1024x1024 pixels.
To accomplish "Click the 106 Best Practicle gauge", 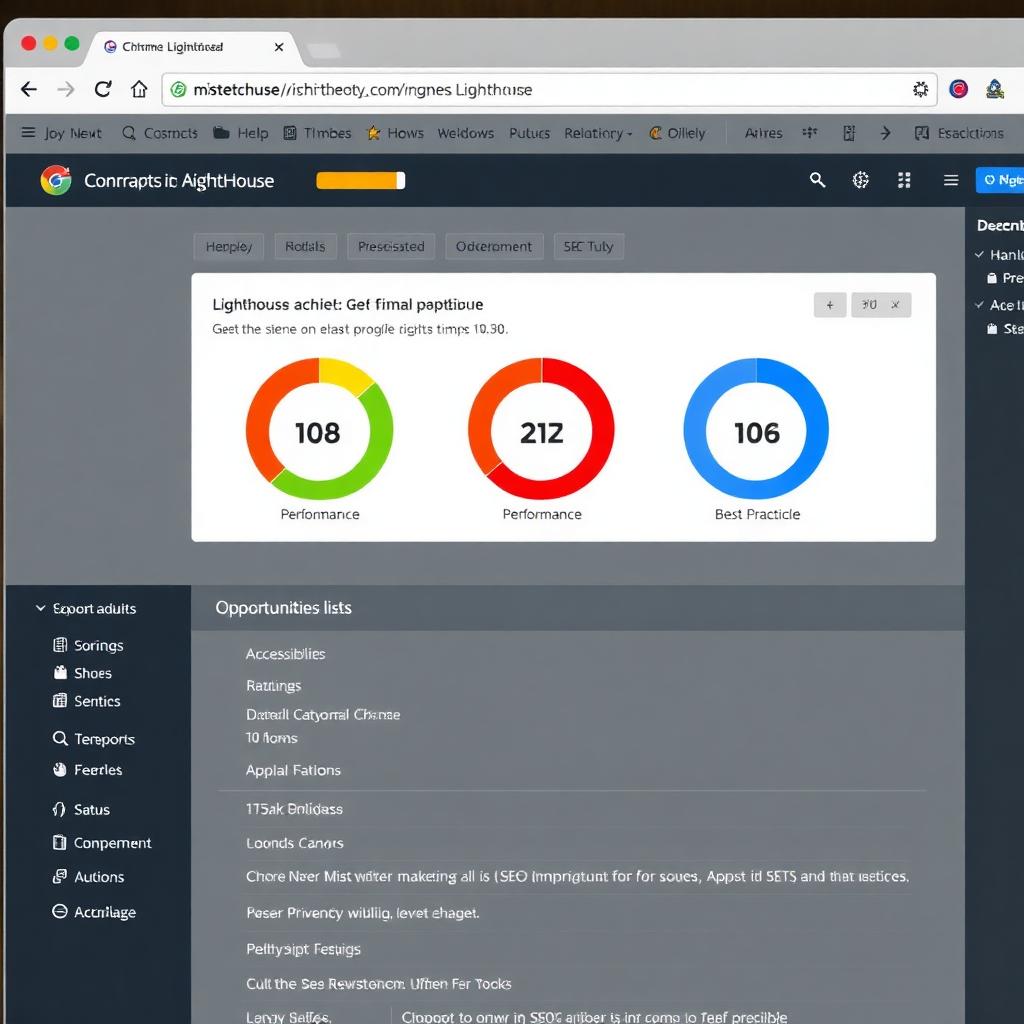I will (756, 429).
